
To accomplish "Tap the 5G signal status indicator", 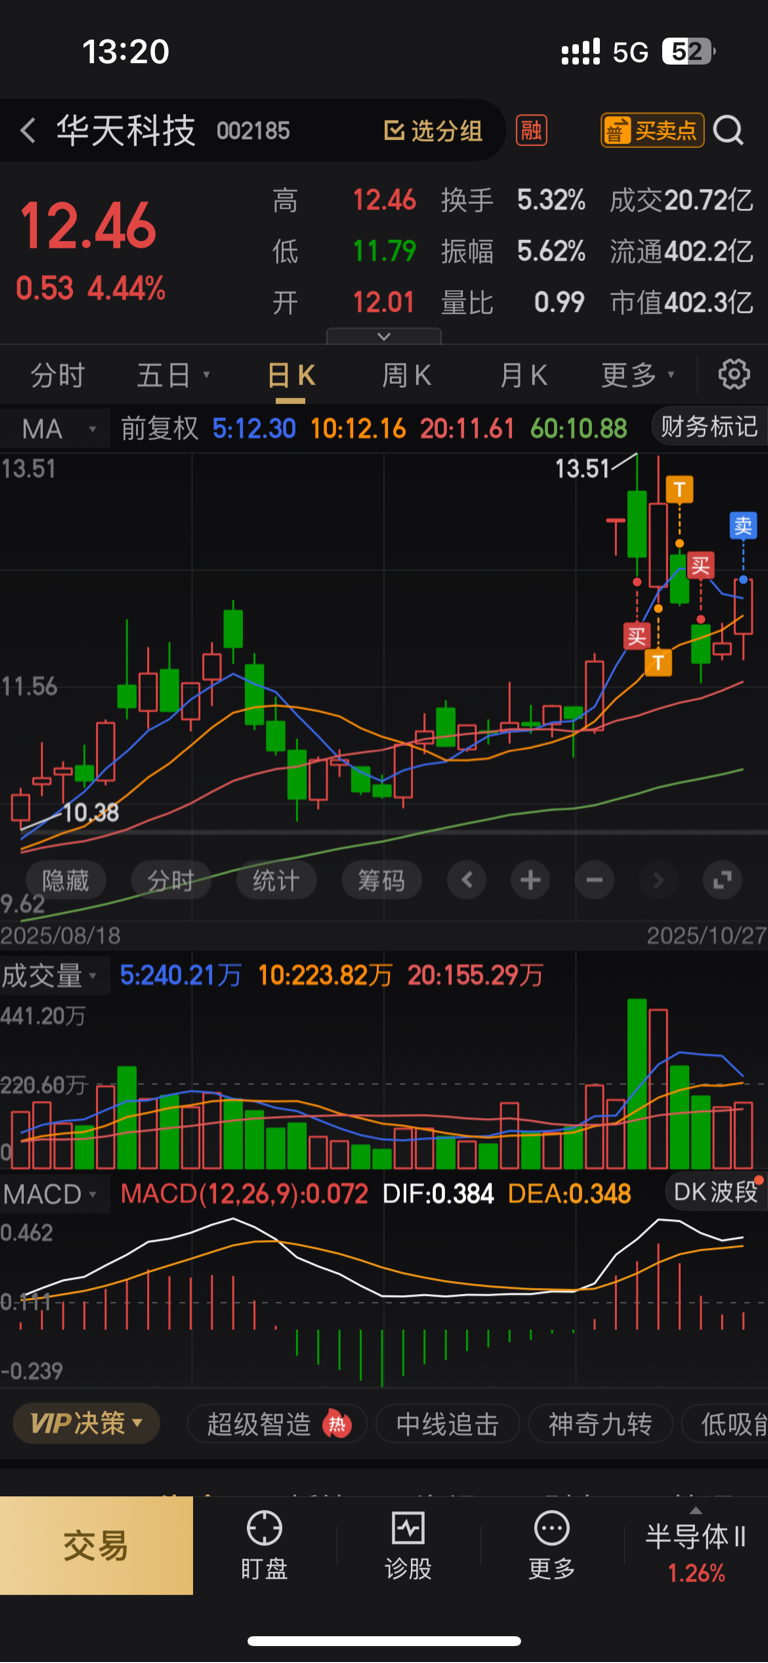I will tap(630, 52).
